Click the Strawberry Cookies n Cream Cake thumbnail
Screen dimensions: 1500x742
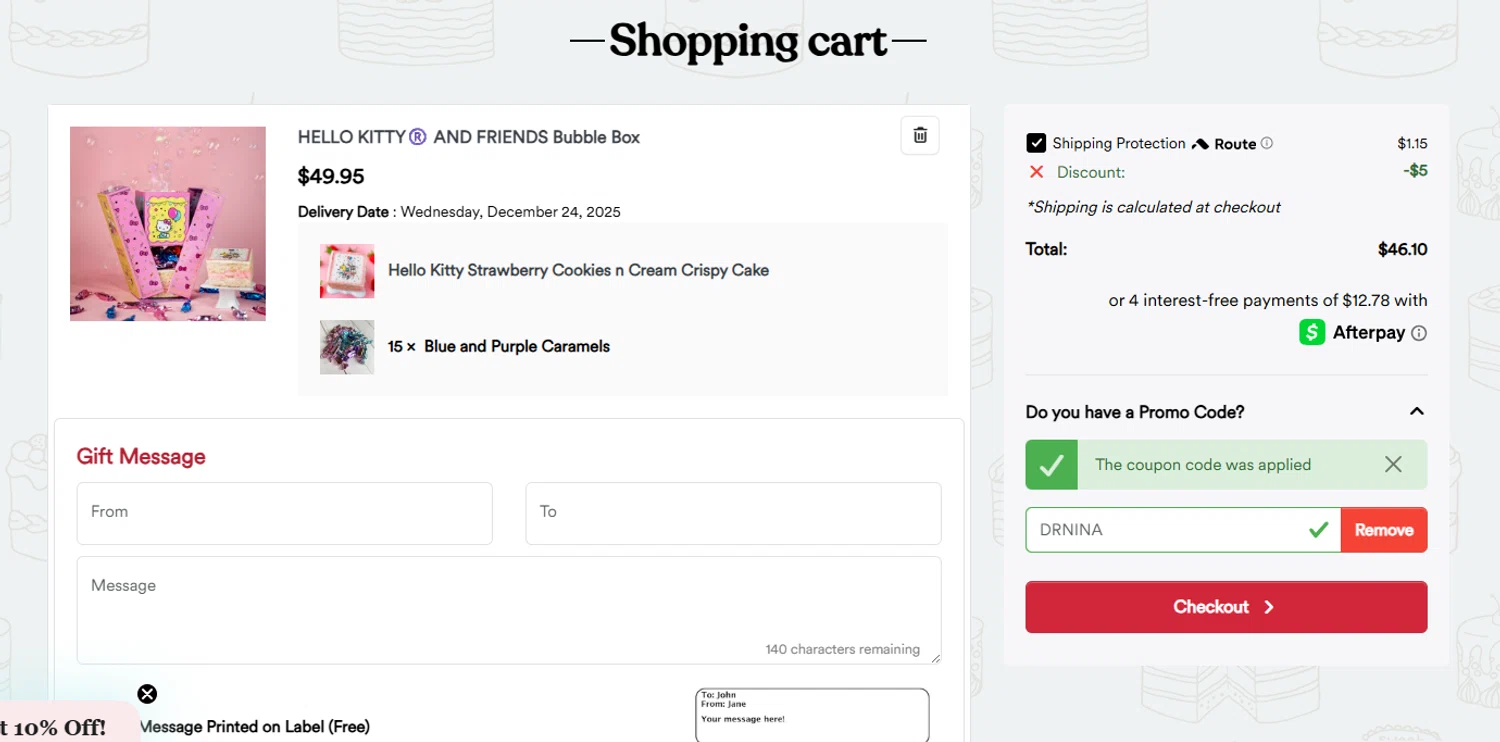pyautogui.click(x=347, y=271)
